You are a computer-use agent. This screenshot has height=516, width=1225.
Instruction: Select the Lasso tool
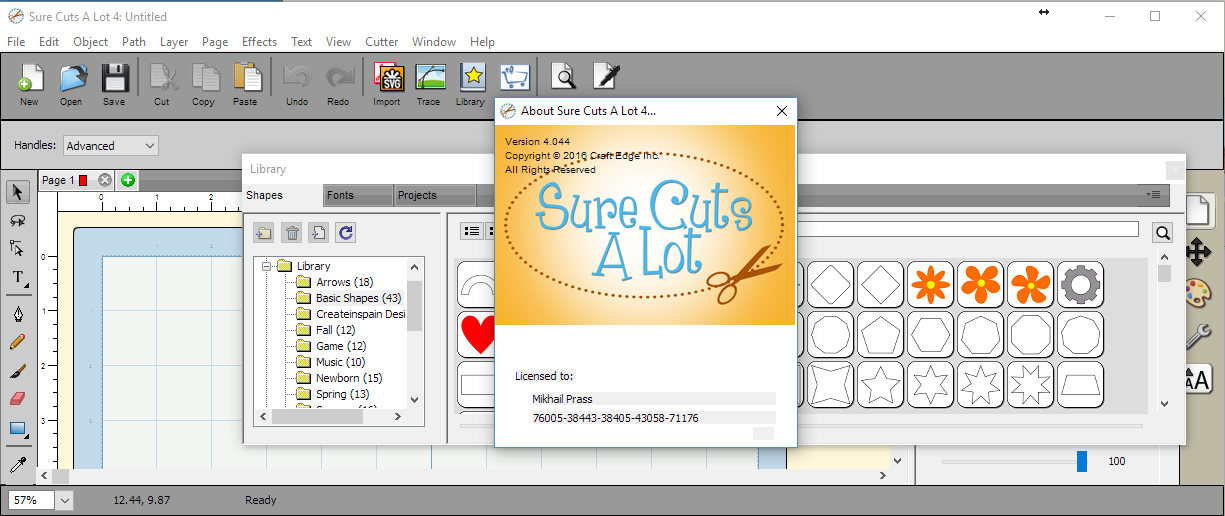point(18,220)
